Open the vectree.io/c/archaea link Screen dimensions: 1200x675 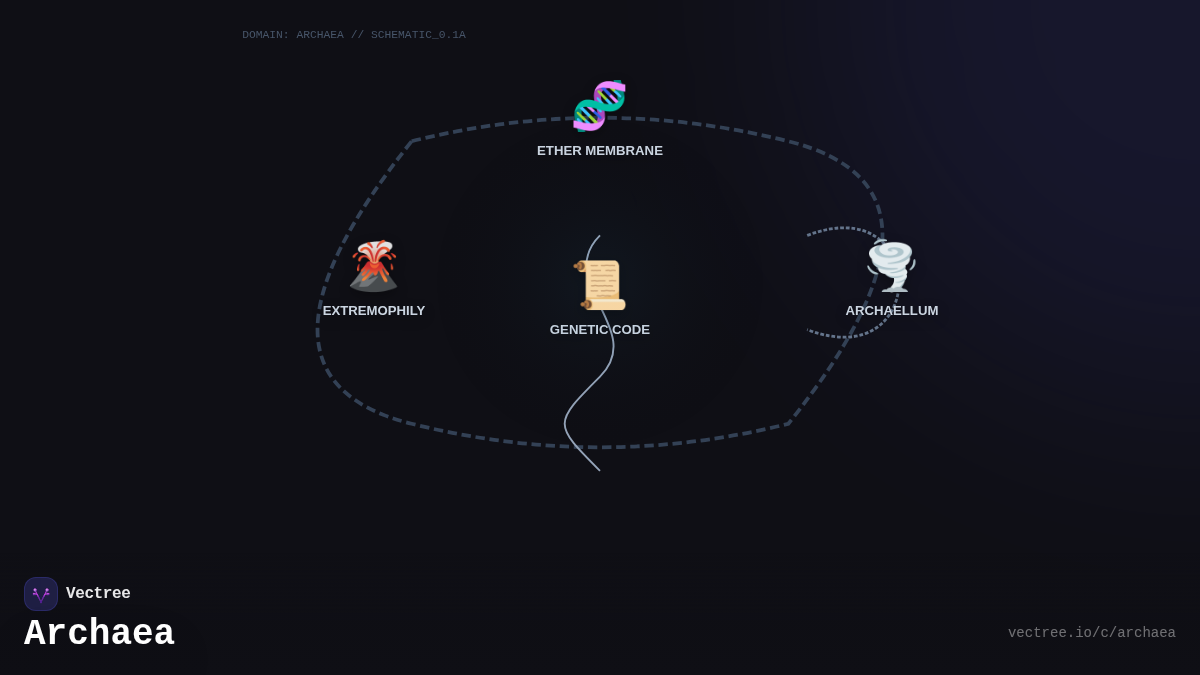click(1091, 633)
